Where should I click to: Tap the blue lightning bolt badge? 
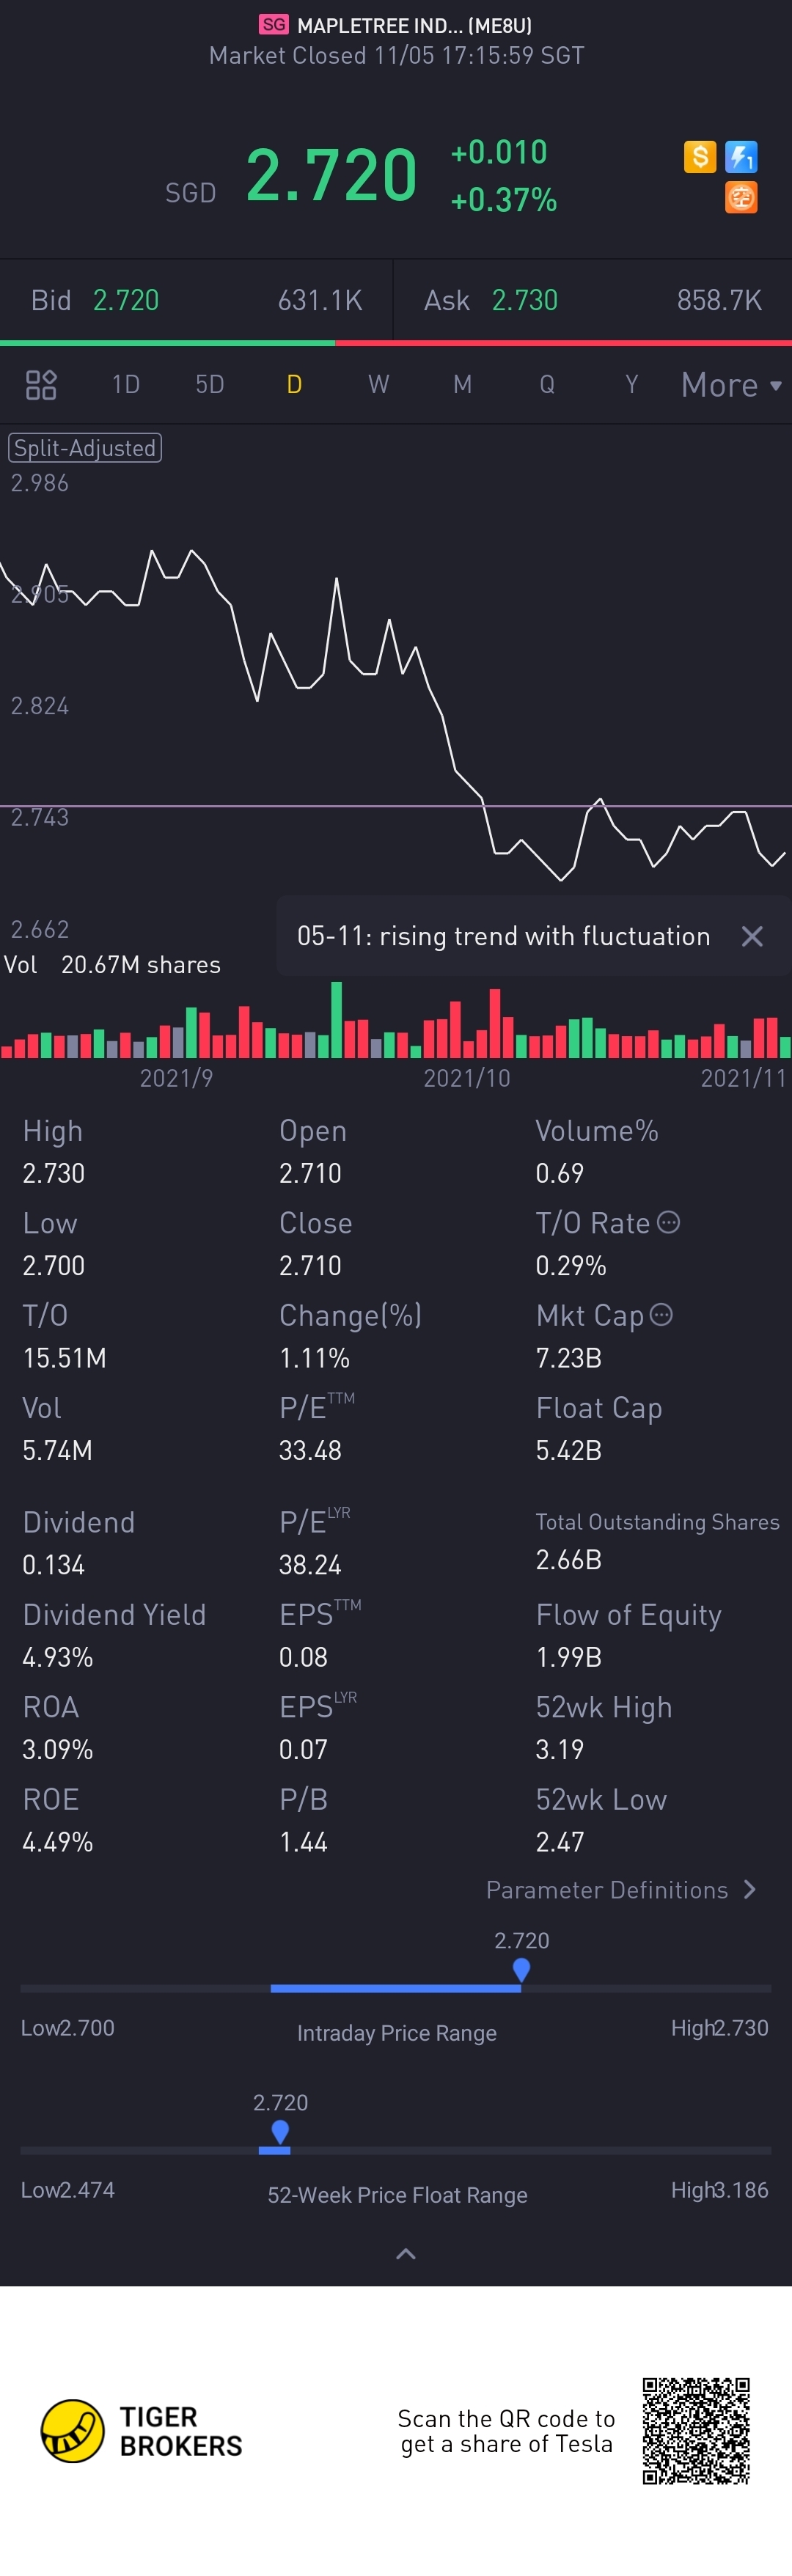click(741, 157)
